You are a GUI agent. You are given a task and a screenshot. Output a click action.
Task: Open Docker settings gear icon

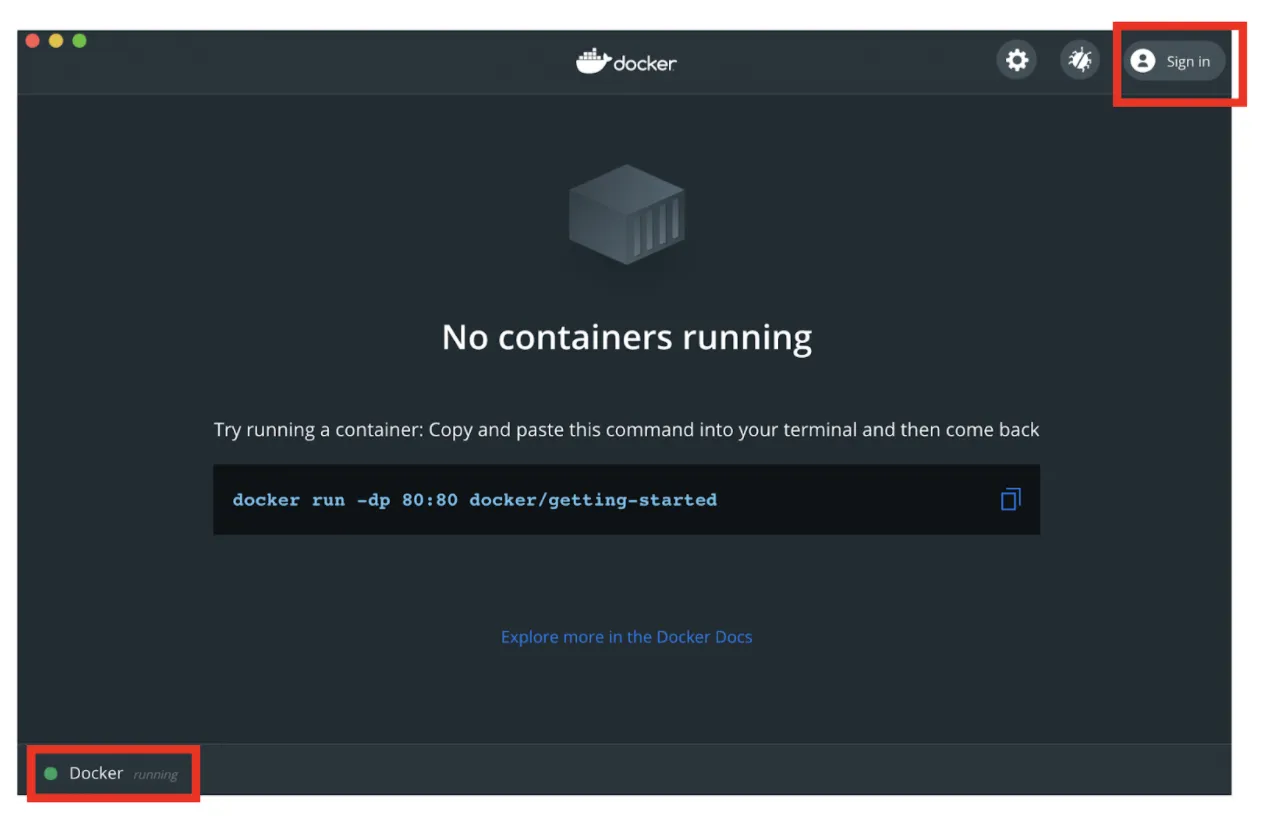tap(1017, 61)
